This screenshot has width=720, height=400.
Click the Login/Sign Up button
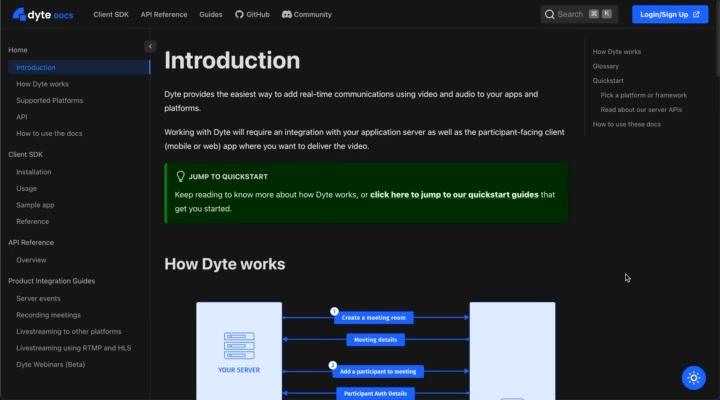tap(669, 14)
